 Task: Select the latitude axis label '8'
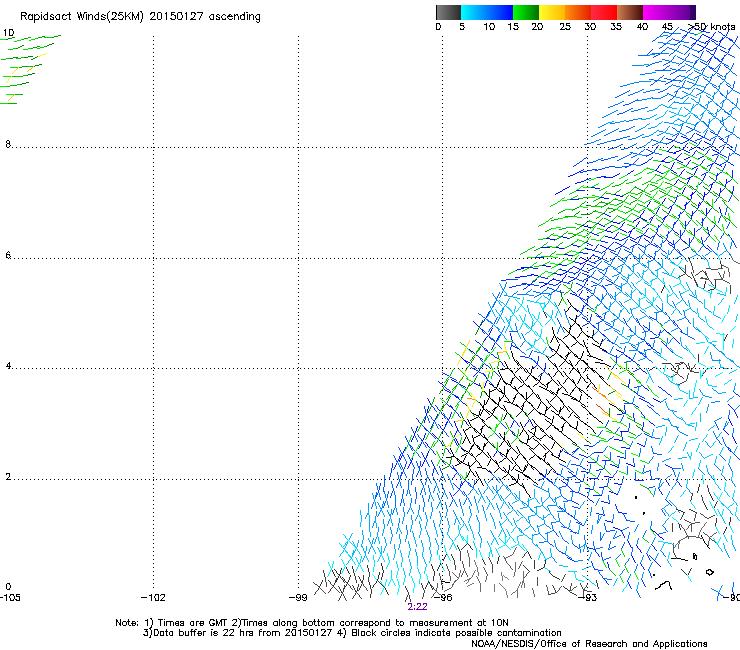[x=8, y=144]
